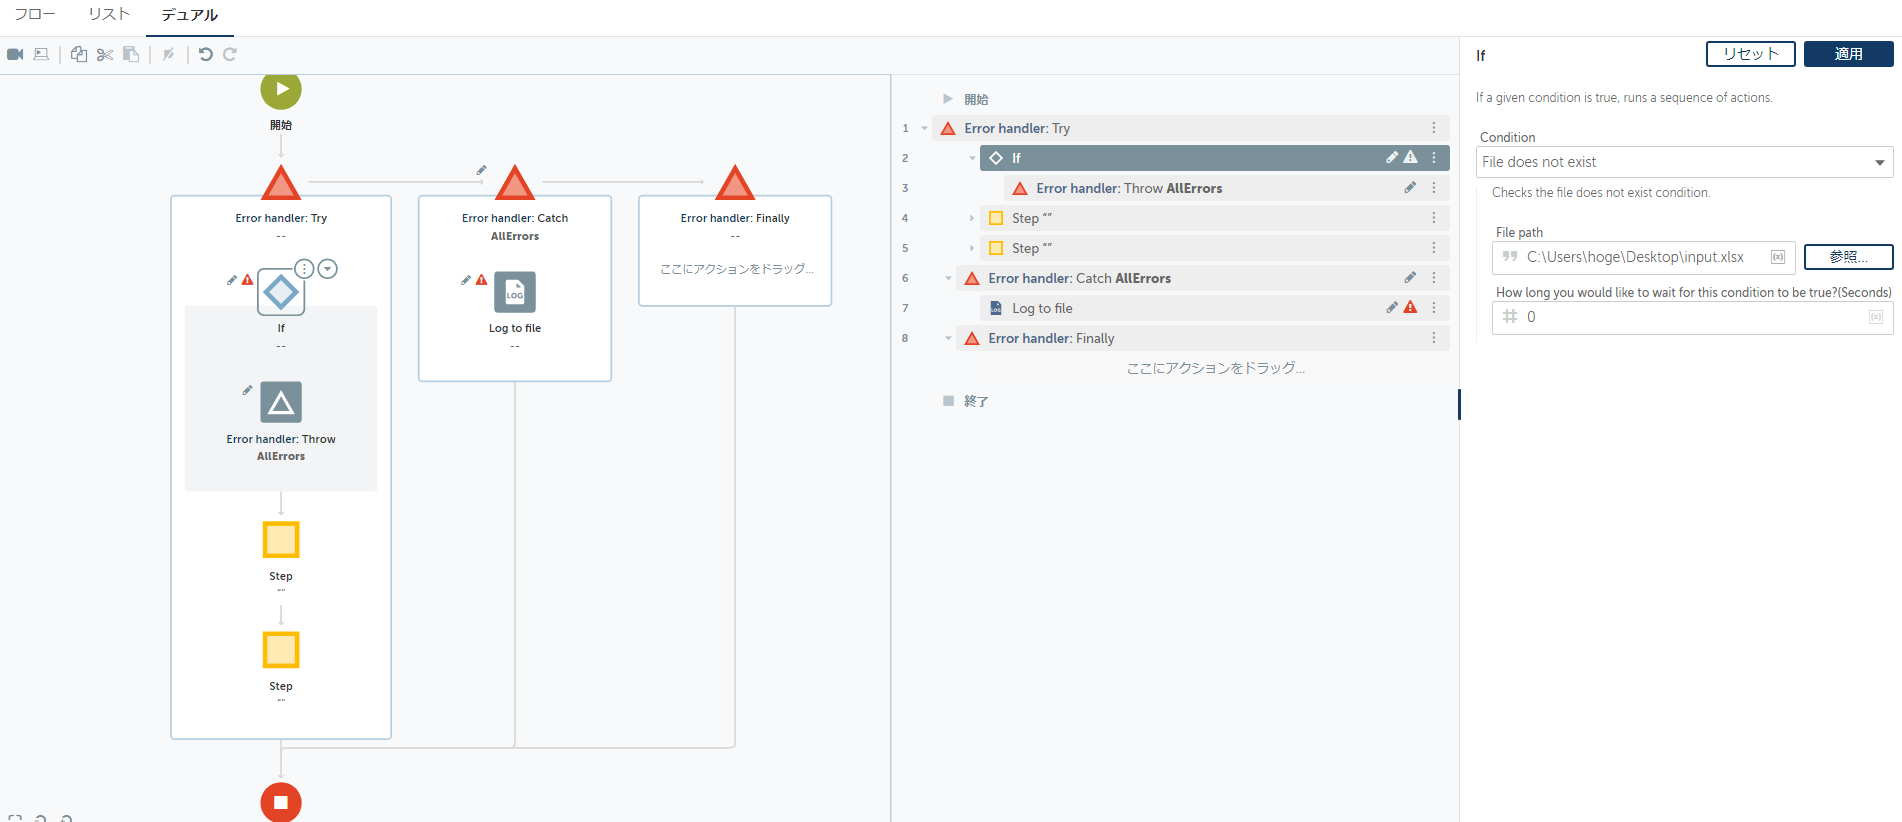Screen dimensions: 1902x822
Task: Click warning icon on If list row
Action: (x=1410, y=157)
